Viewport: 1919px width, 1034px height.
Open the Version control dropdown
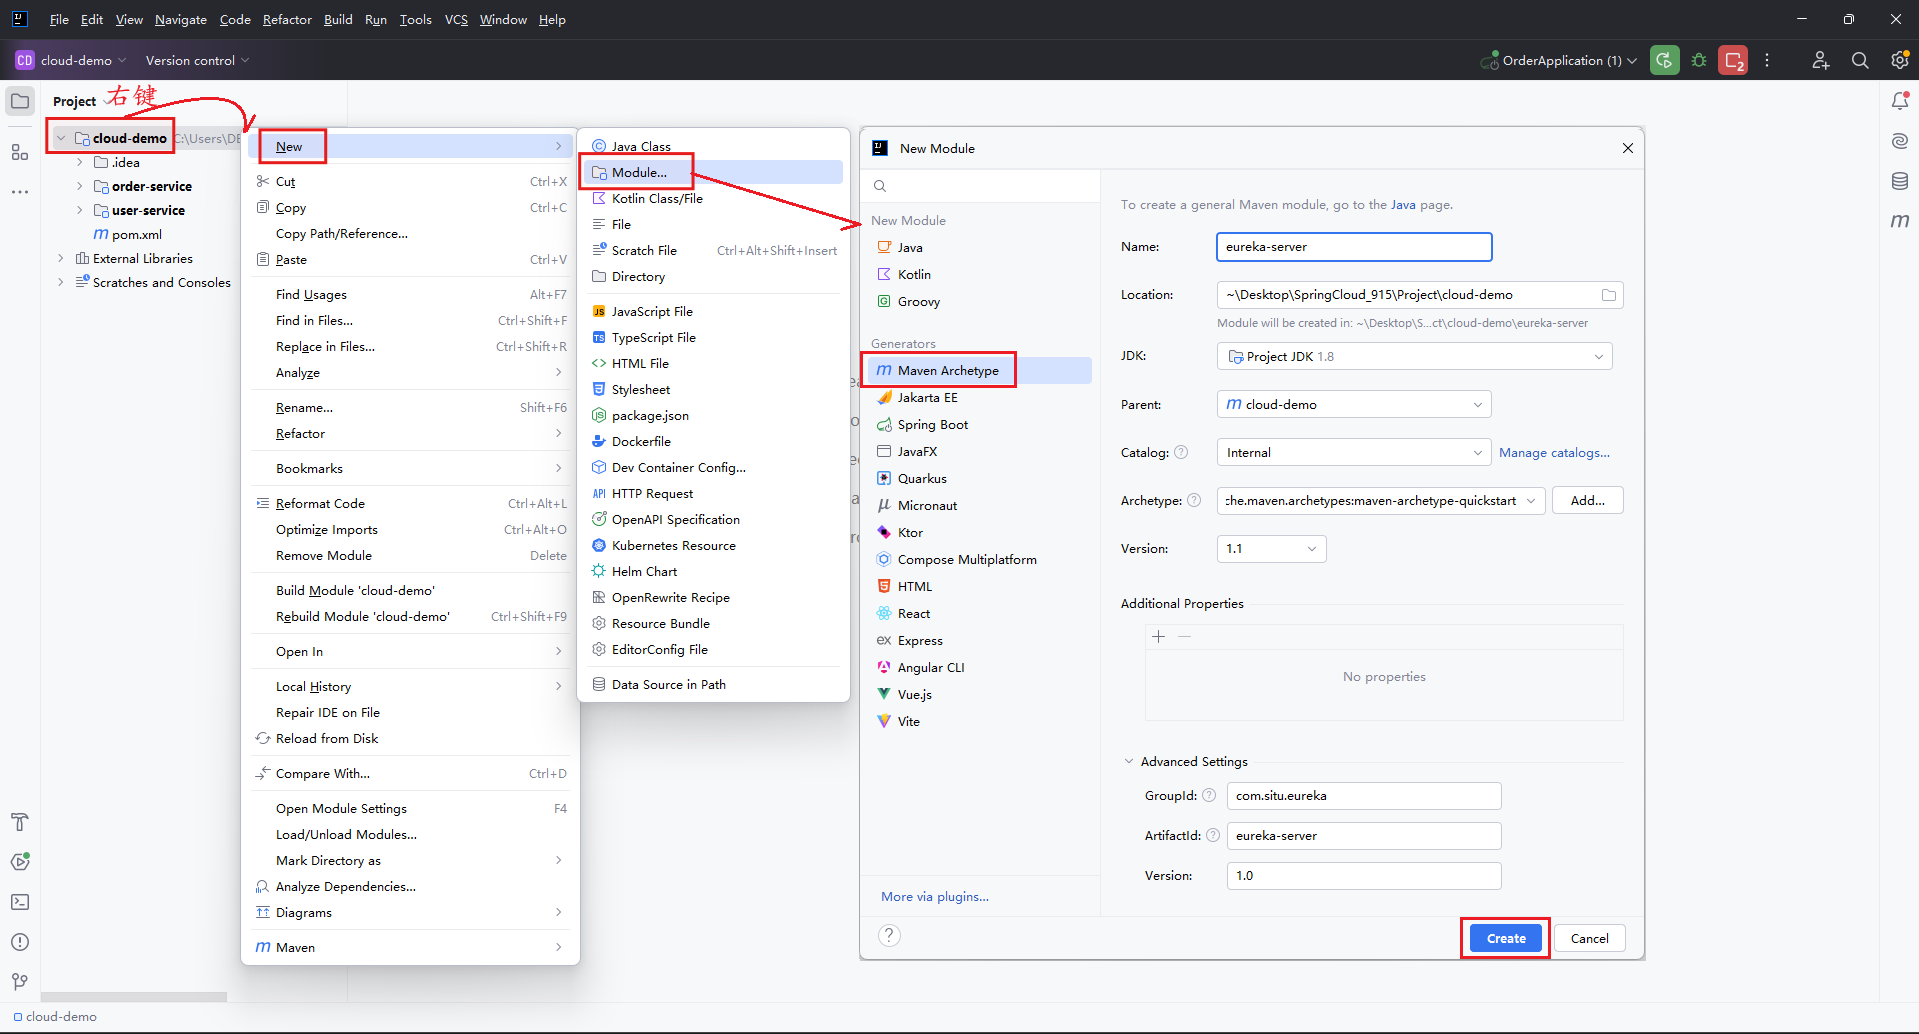[x=197, y=60]
